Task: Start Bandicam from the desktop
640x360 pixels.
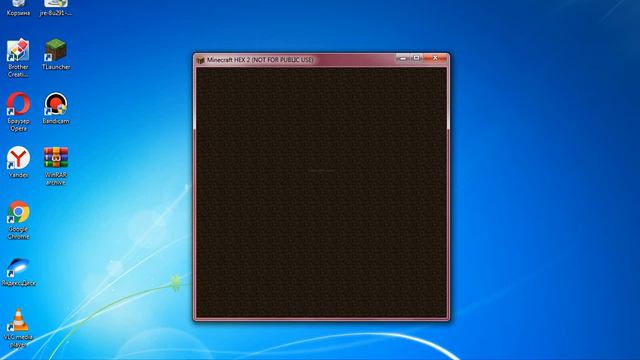Action: point(56,108)
